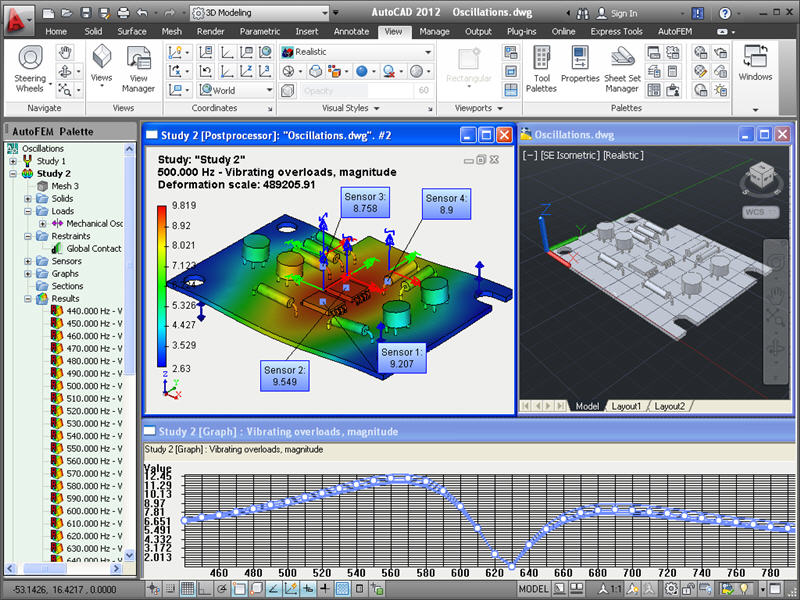This screenshot has width=800, height=600.
Task: Open Help with the question mark icon
Action: tap(724, 13)
